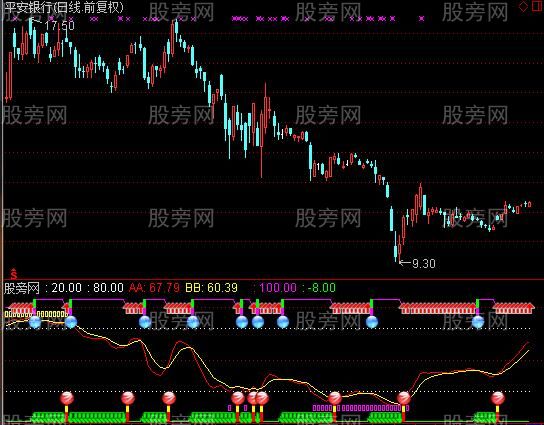Click the red S marker below the candlesticks
This screenshot has width=544, height=425.
(x=14, y=275)
